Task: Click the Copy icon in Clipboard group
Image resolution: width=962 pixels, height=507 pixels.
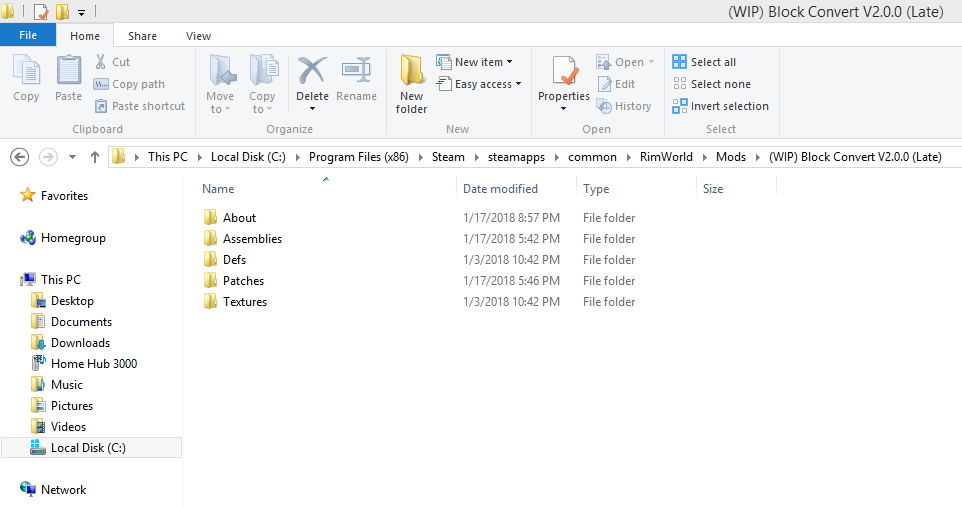Action: 26,70
